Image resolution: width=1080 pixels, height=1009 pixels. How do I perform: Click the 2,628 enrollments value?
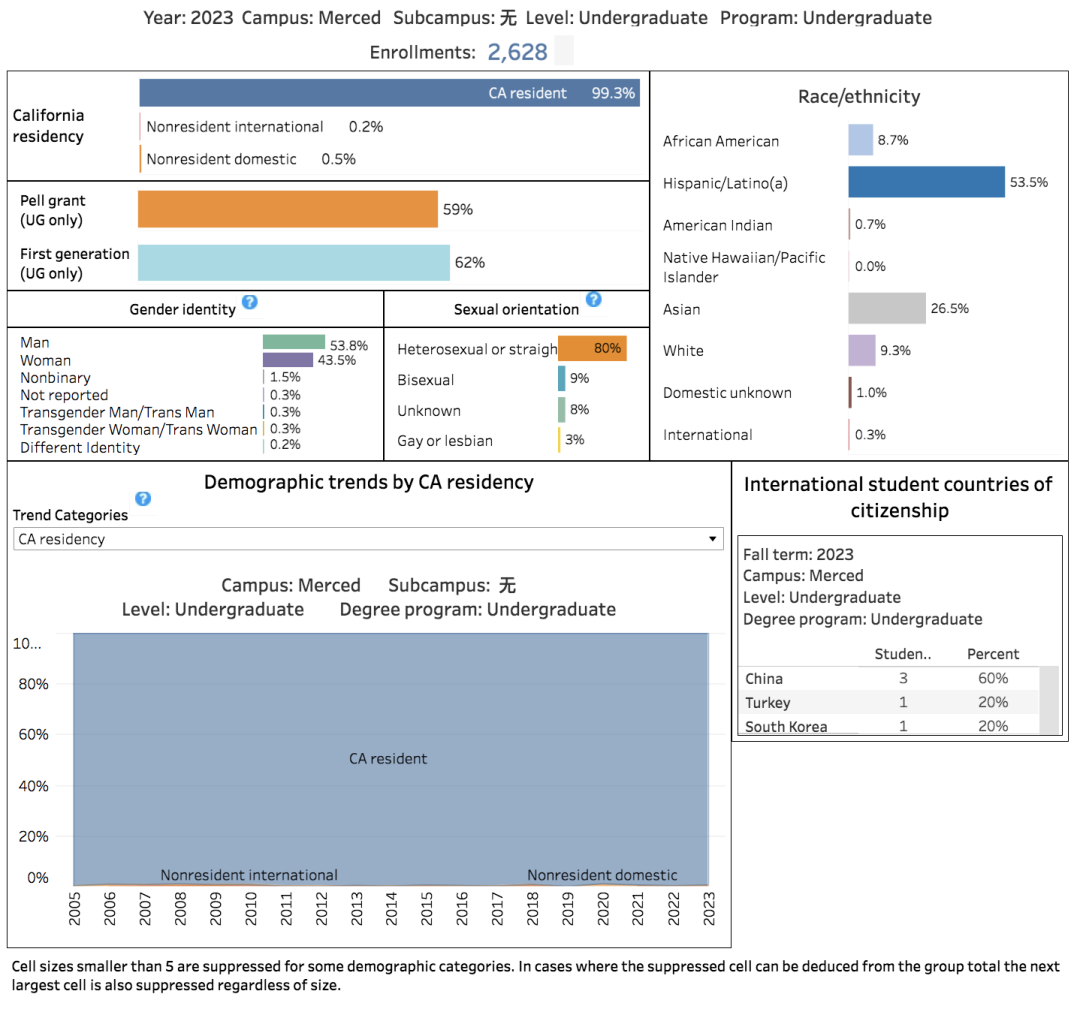click(x=517, y=52)
